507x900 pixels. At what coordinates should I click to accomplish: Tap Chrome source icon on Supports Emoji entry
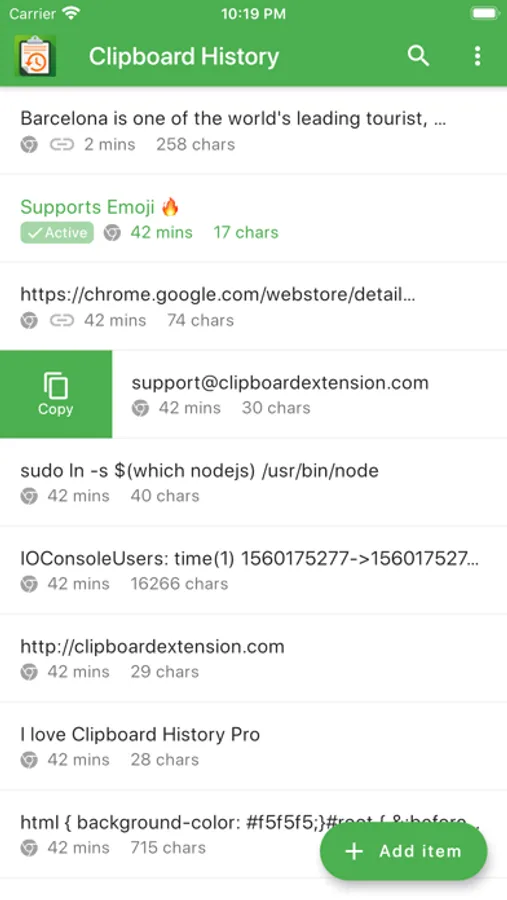click(x=112, y=232)
